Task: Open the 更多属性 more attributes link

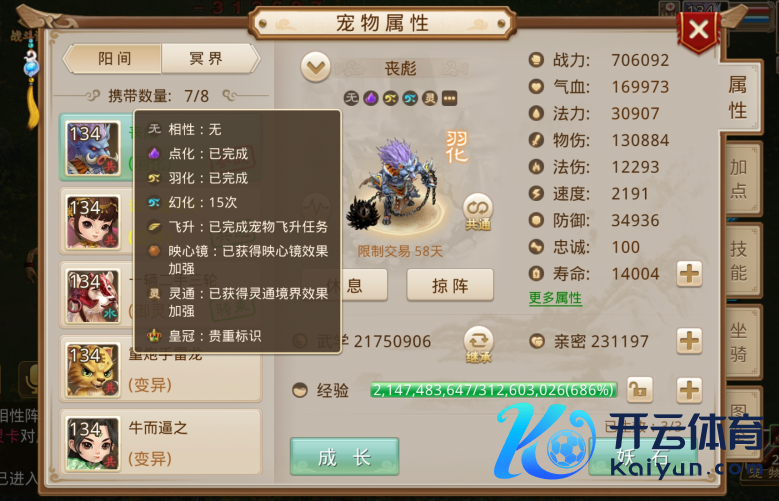Action: (555, 298)
